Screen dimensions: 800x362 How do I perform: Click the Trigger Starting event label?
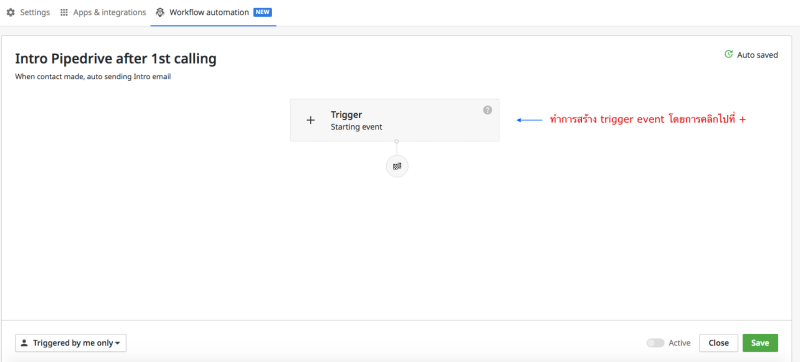(356, 120)
